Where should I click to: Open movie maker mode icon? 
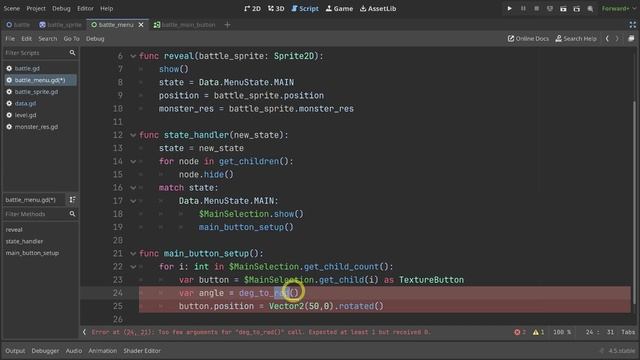click(590, 9)
